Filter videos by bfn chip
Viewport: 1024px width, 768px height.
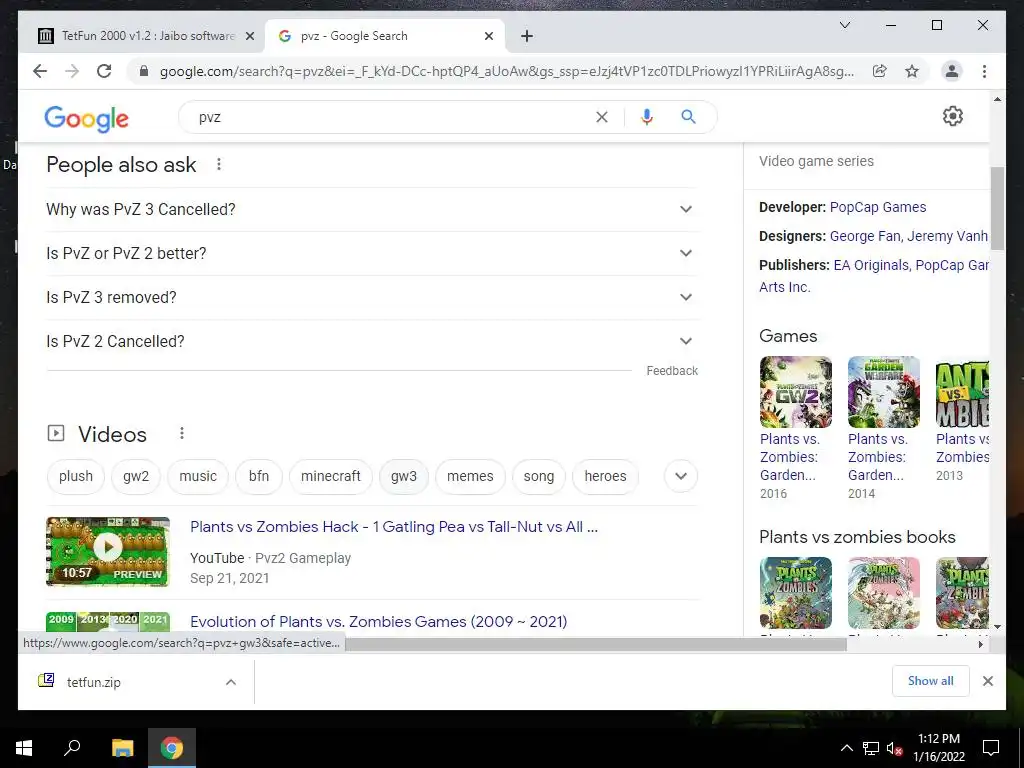click(259, 476)
